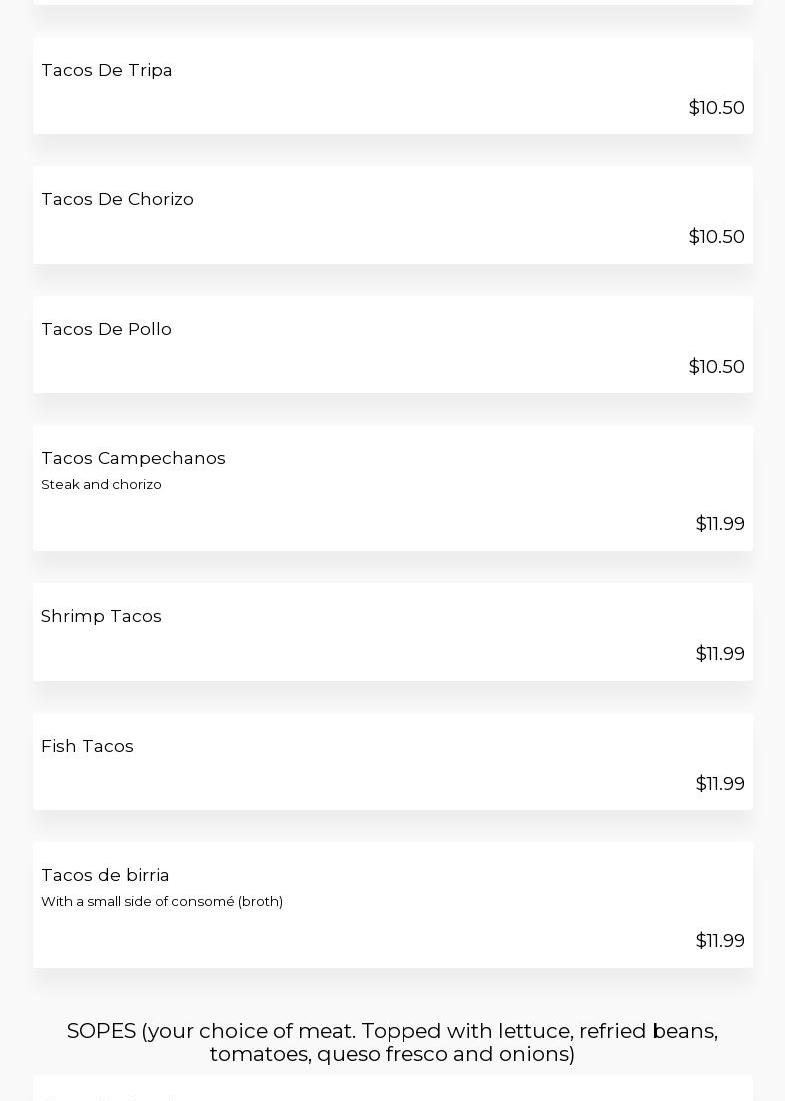
Task: Select the Tacos De Pollo item title
Action: coord(106,329)
